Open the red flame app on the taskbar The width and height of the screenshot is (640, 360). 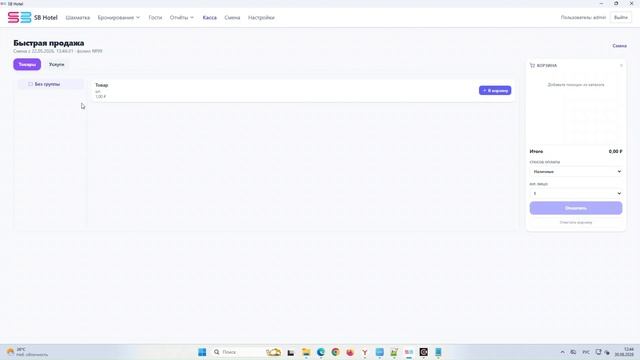(350, 352)
